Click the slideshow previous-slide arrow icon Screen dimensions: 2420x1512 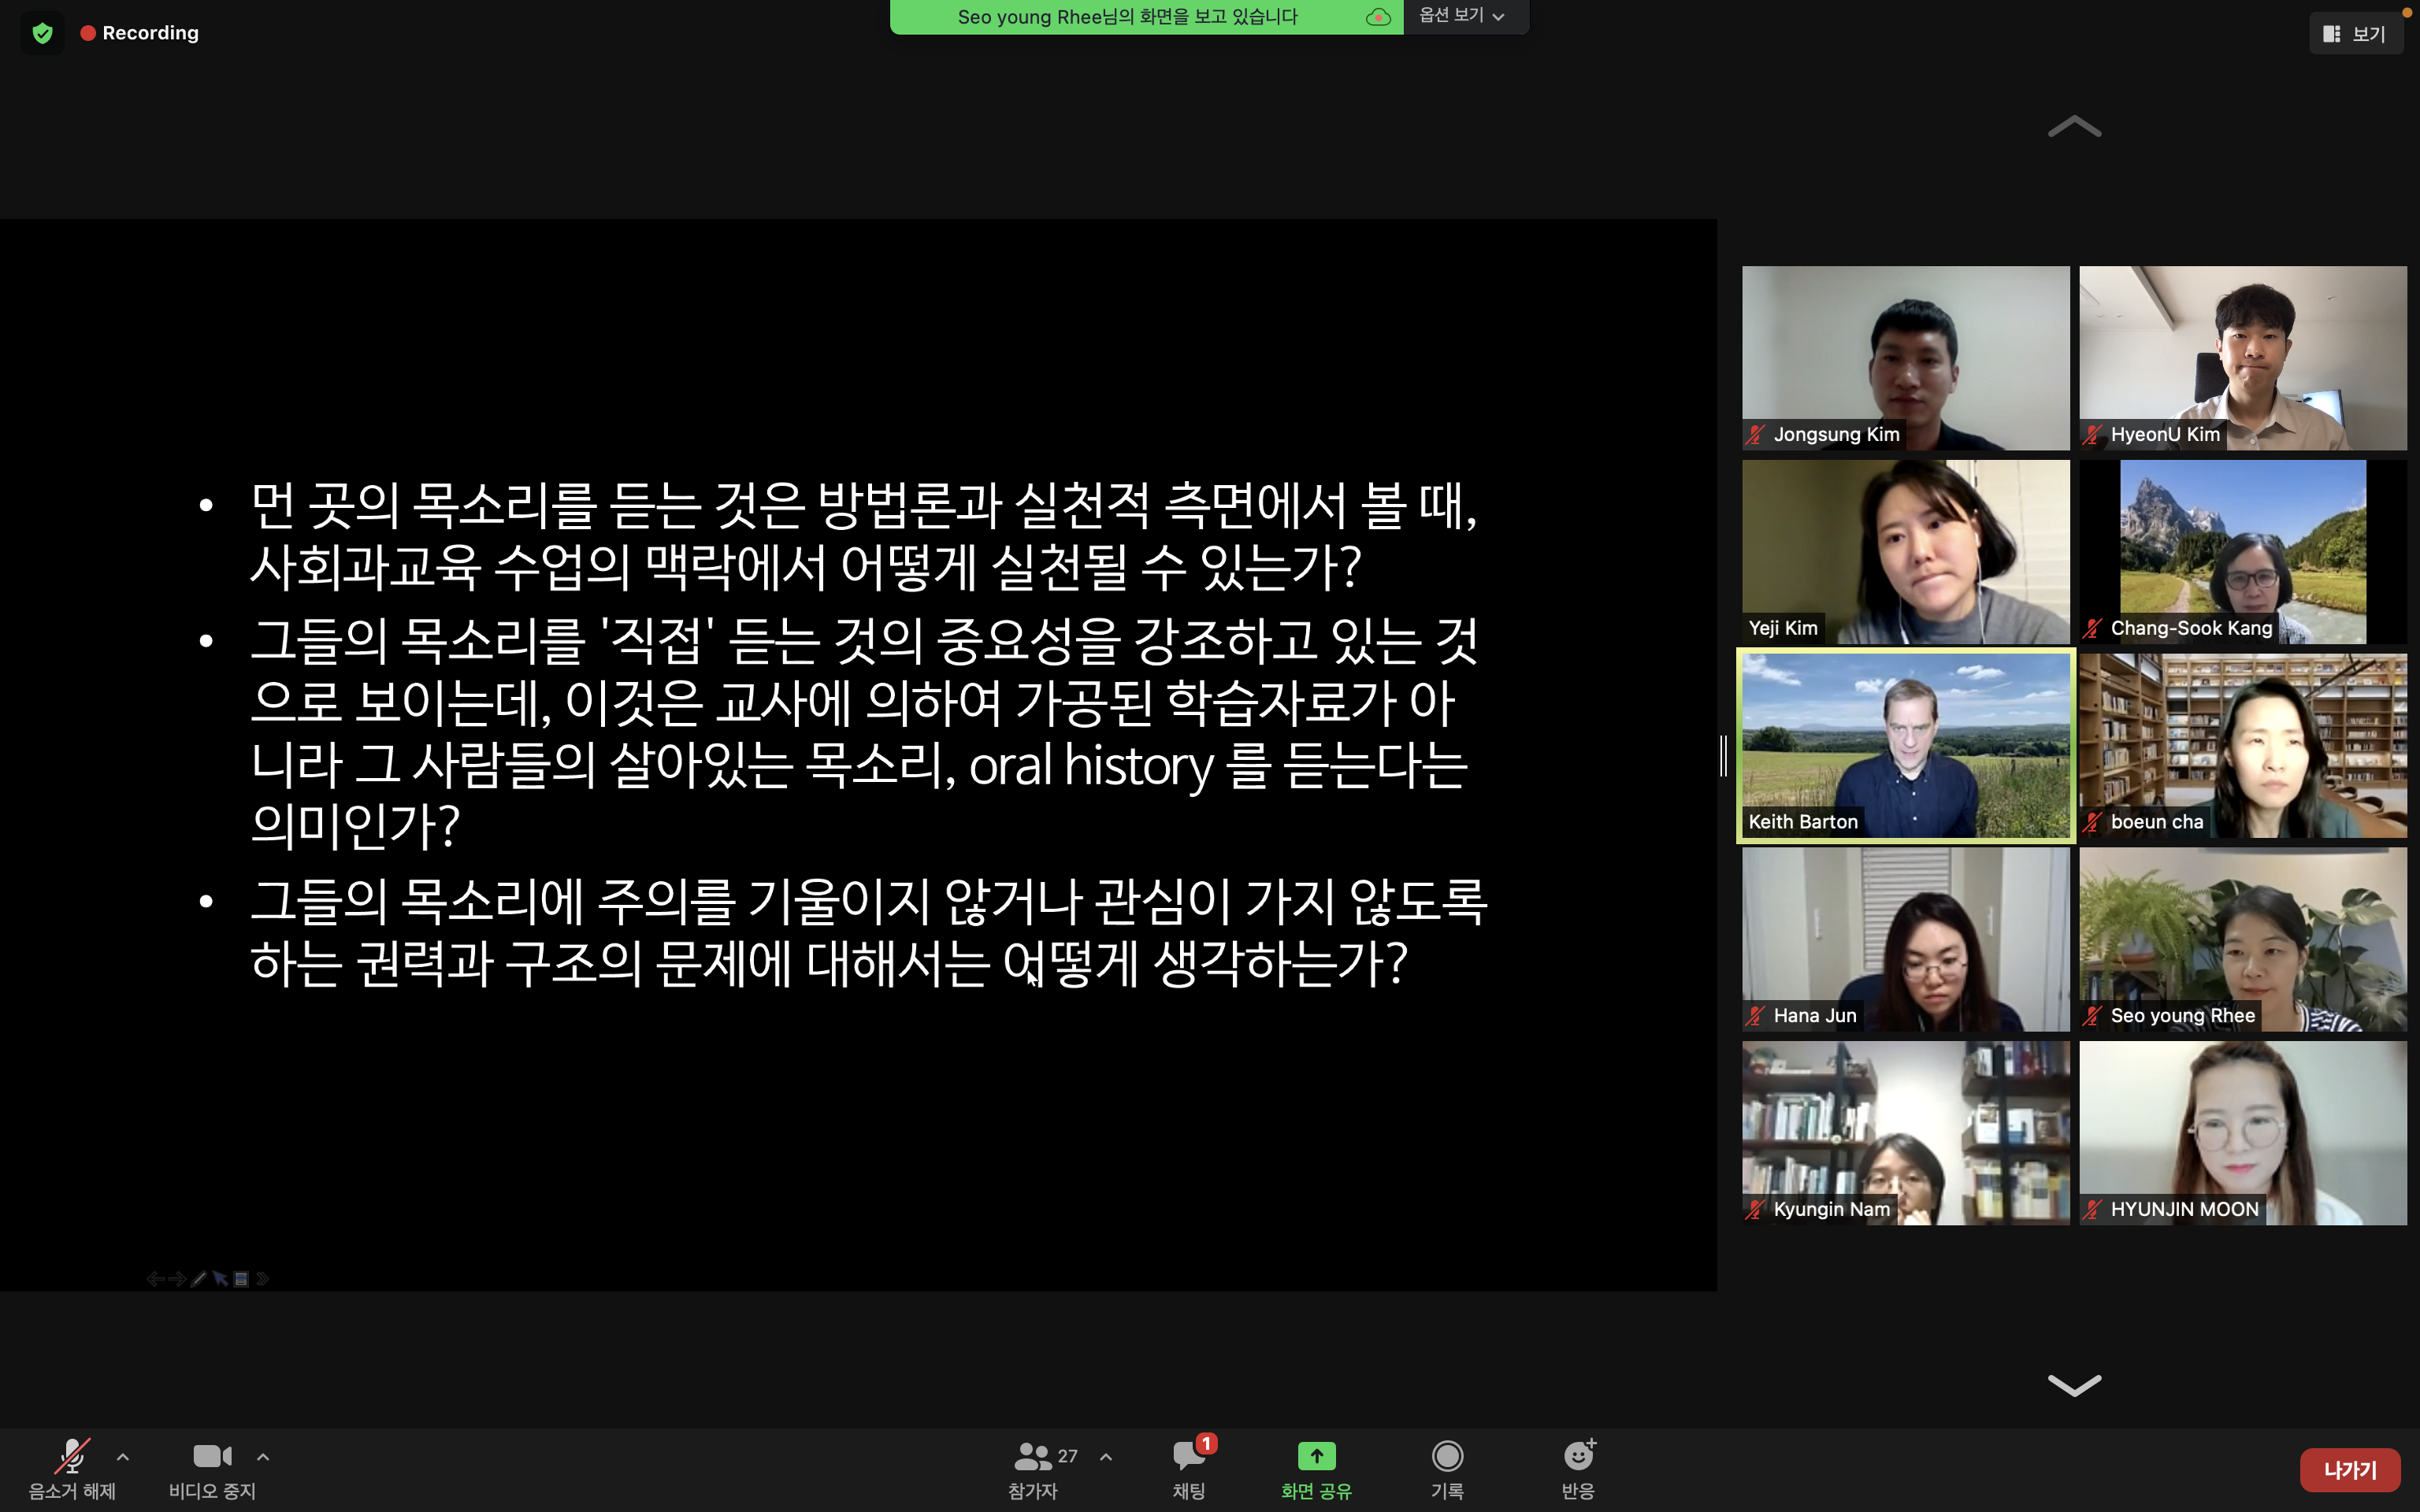click(155, 1278)
